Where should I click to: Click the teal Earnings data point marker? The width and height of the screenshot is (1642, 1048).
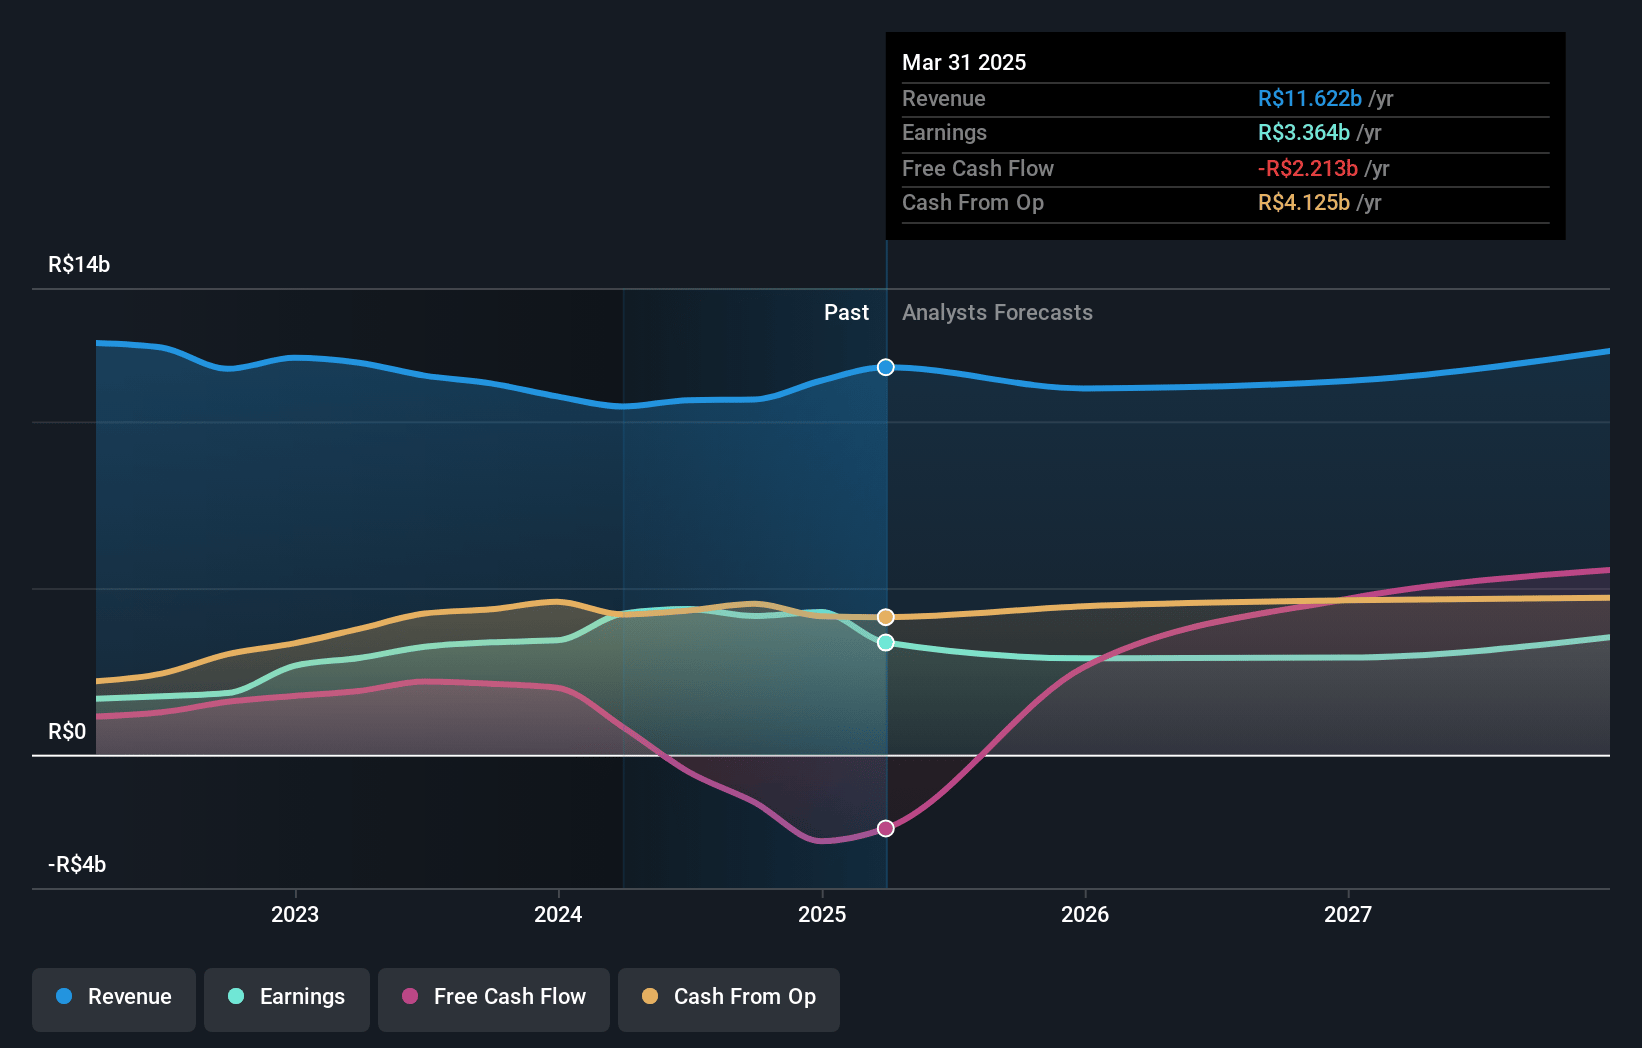click(x=886, y=642)
